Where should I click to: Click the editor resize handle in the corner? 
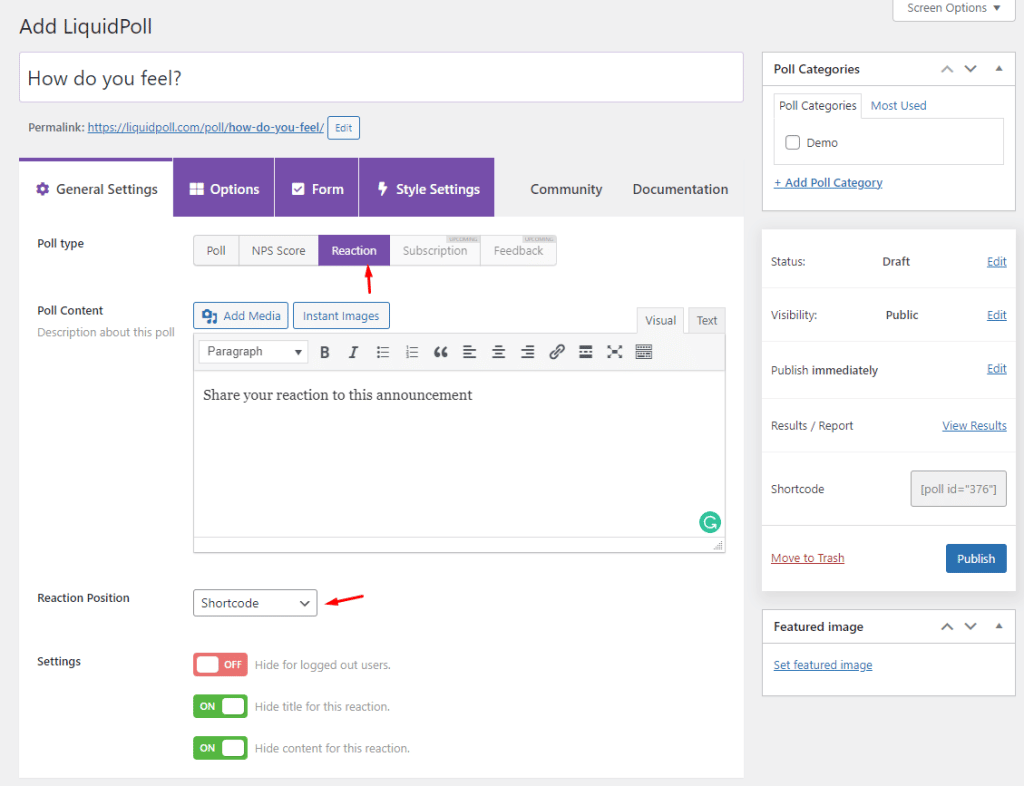(x=718, y=545)
